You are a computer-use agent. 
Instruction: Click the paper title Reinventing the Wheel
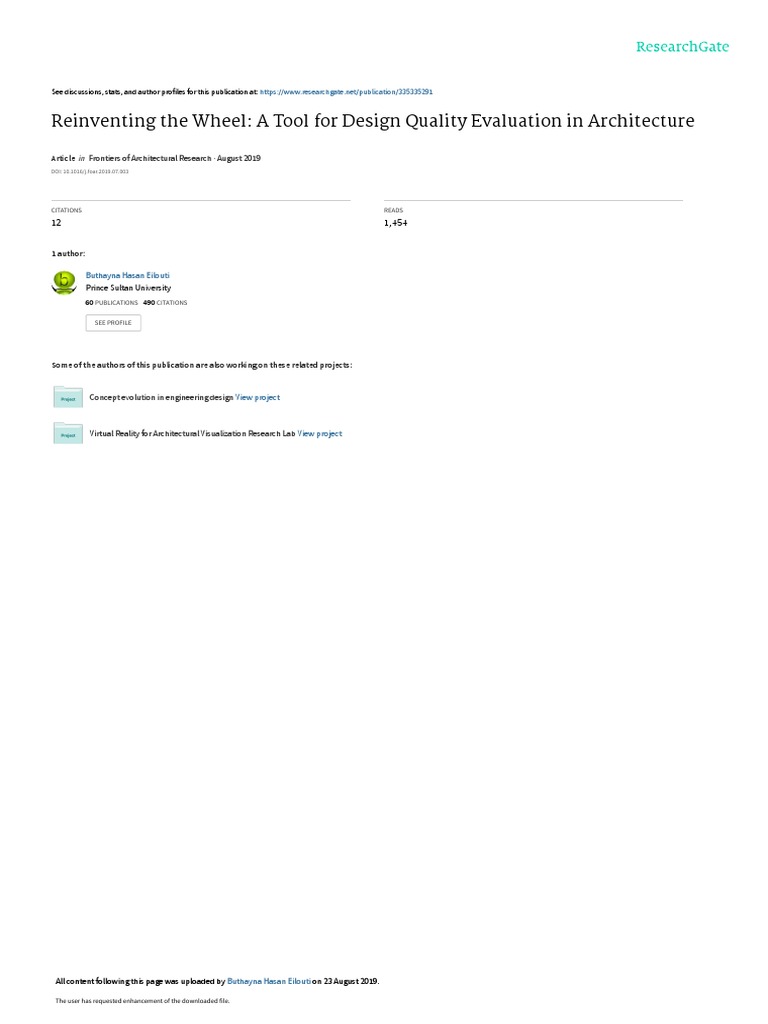tap(373, 121)
